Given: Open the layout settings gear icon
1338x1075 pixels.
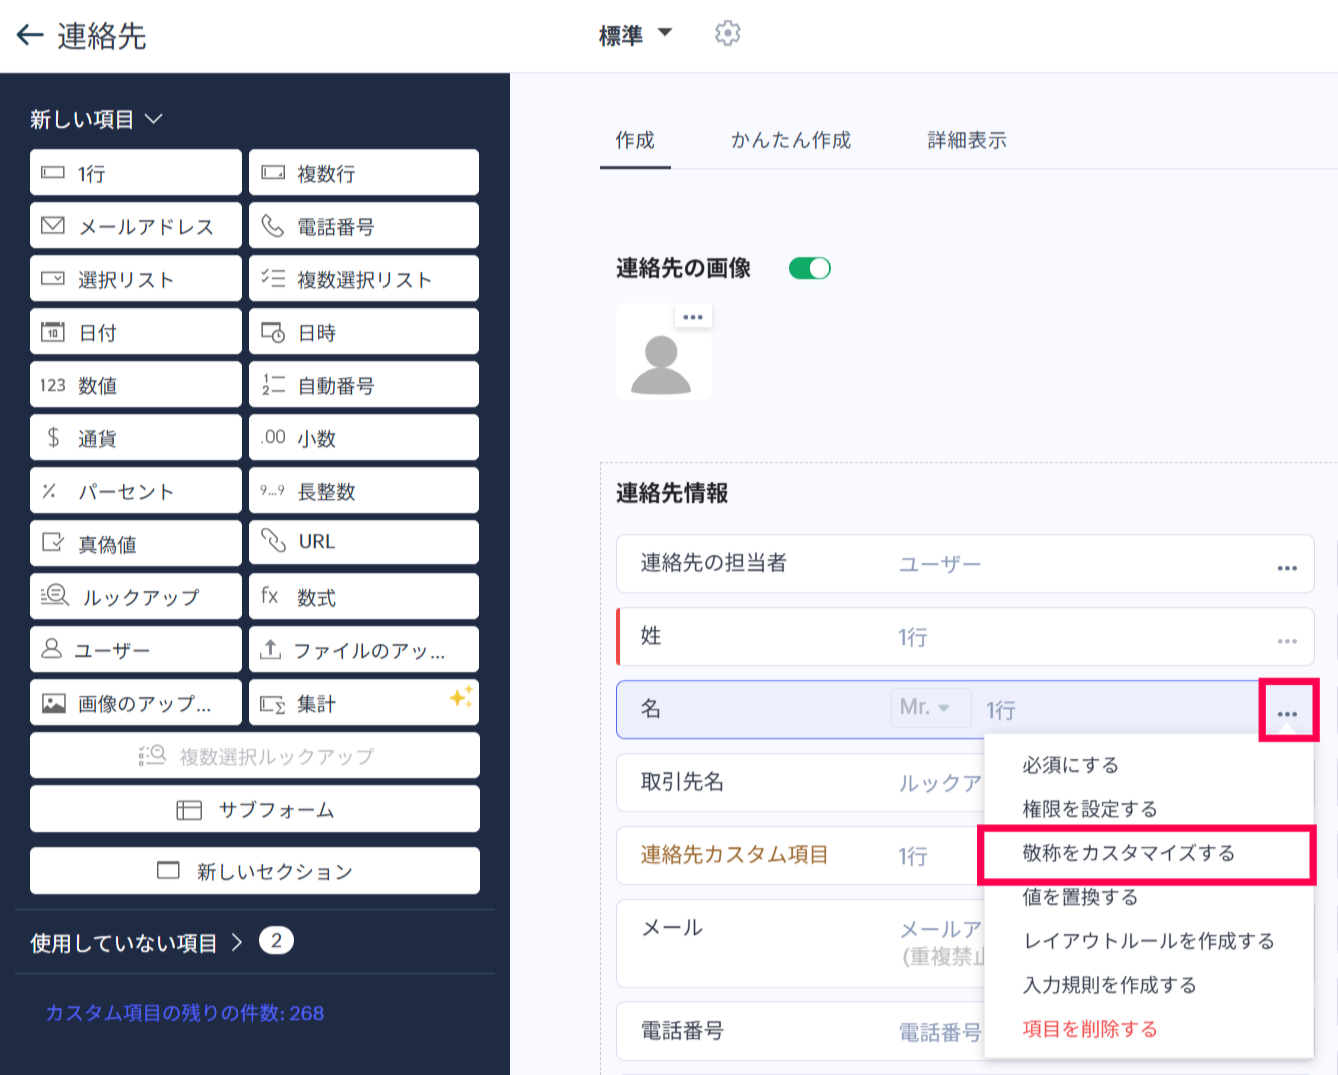Looking at the screenshot, I should pos(727,34).
